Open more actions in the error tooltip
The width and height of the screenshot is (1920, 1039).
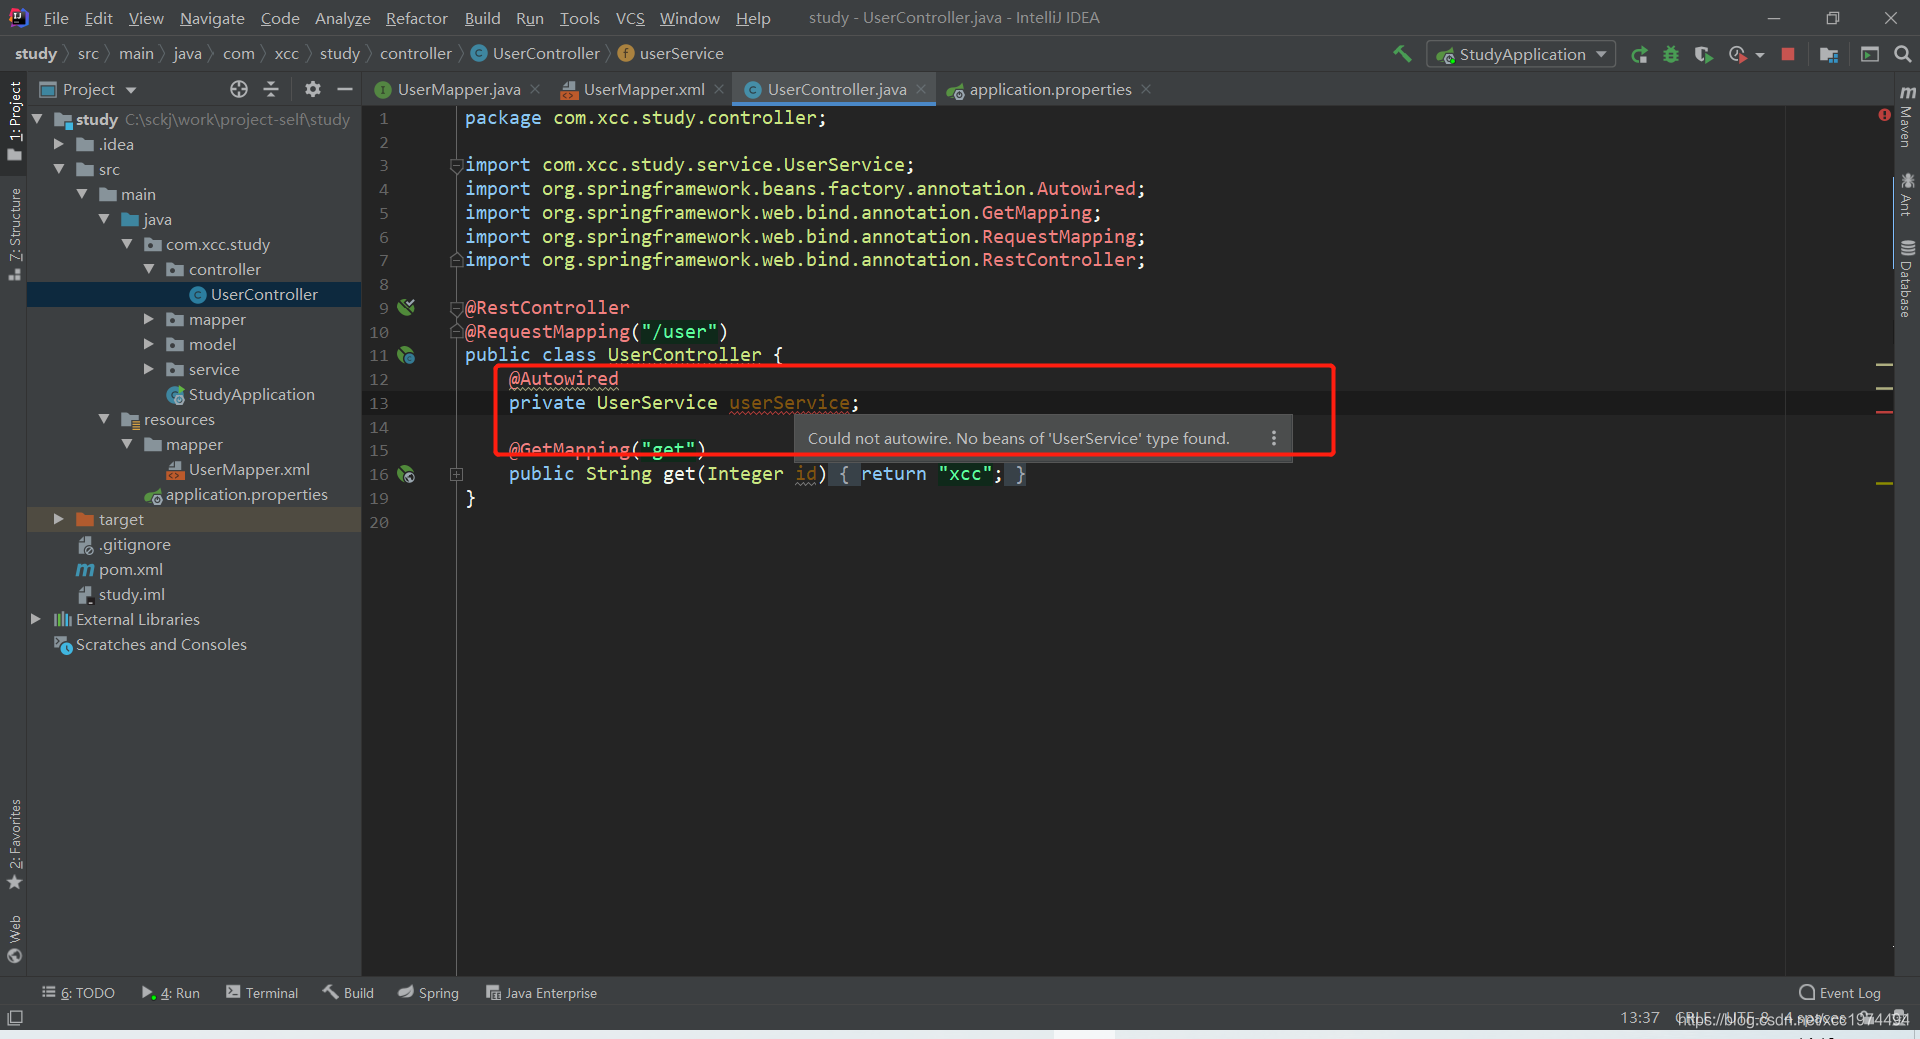click(x=1273, y=438)
